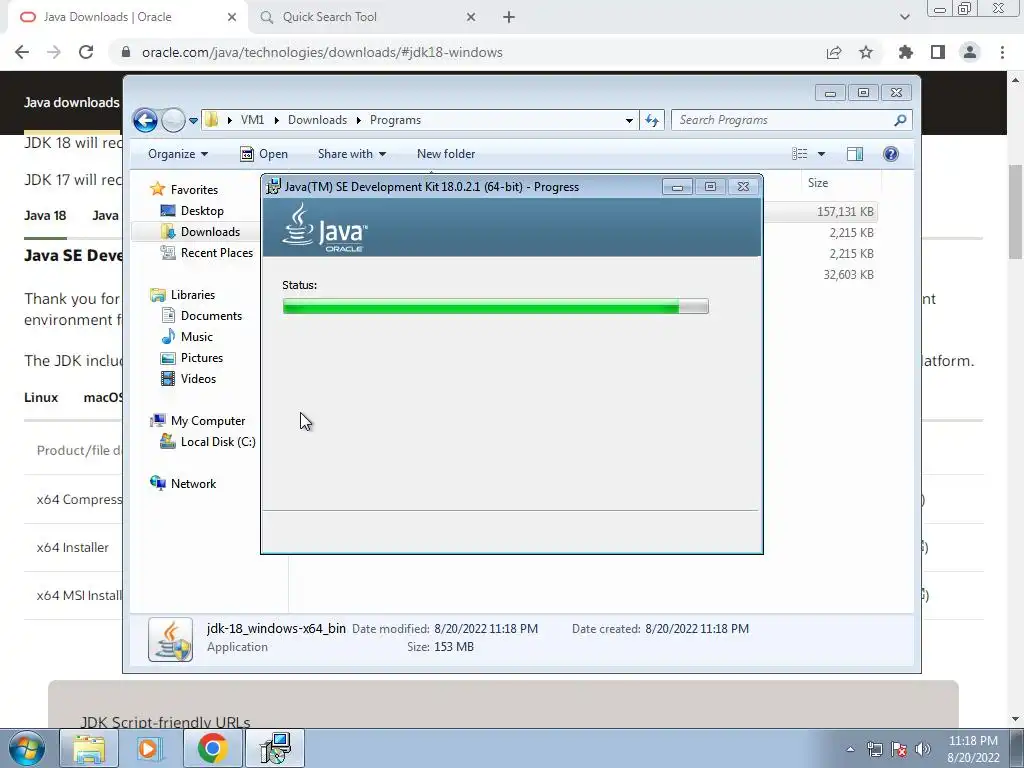Click the change view icon
The height and width of the screenshot is (768, 1024).
coord(799,154)
